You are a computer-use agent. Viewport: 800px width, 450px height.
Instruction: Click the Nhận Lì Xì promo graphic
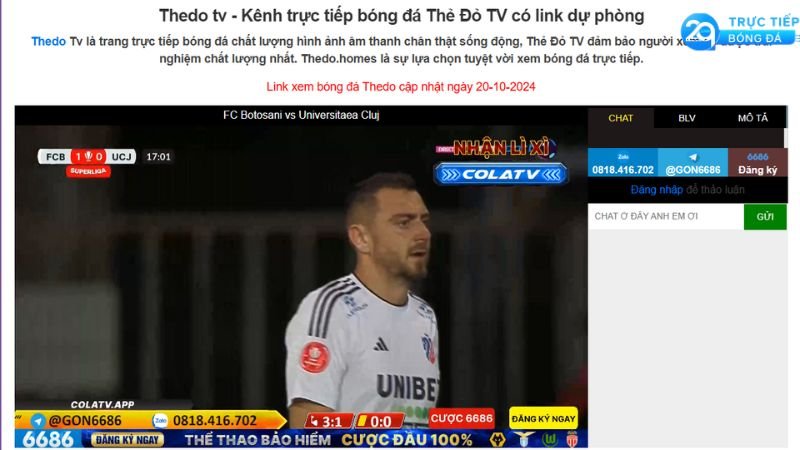click(x=496, y=148)
